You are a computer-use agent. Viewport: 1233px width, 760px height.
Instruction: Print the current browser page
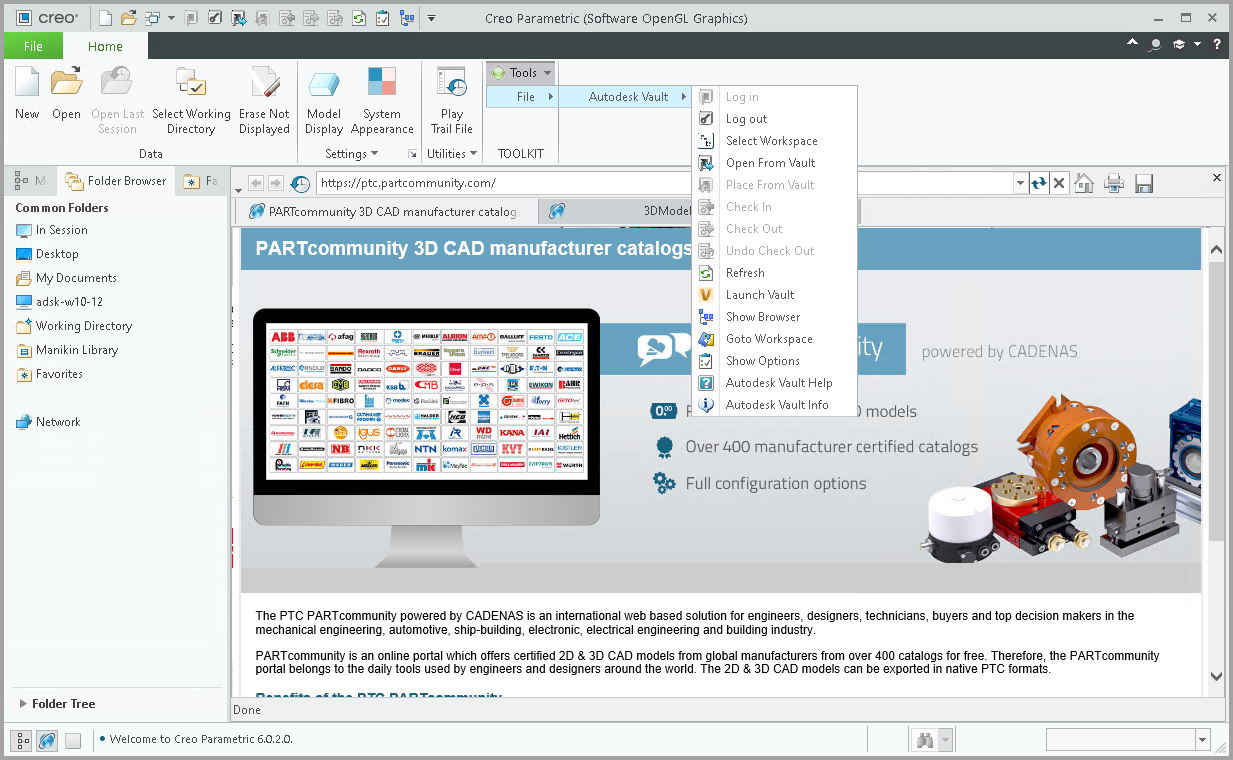(x=1114, y=183)
